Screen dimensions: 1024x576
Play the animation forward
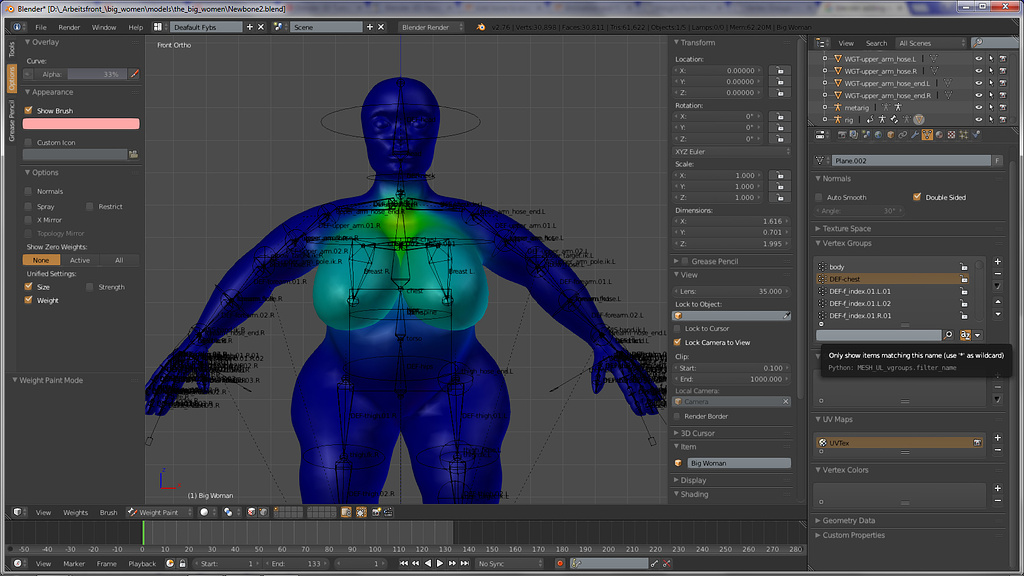[440, 564]
